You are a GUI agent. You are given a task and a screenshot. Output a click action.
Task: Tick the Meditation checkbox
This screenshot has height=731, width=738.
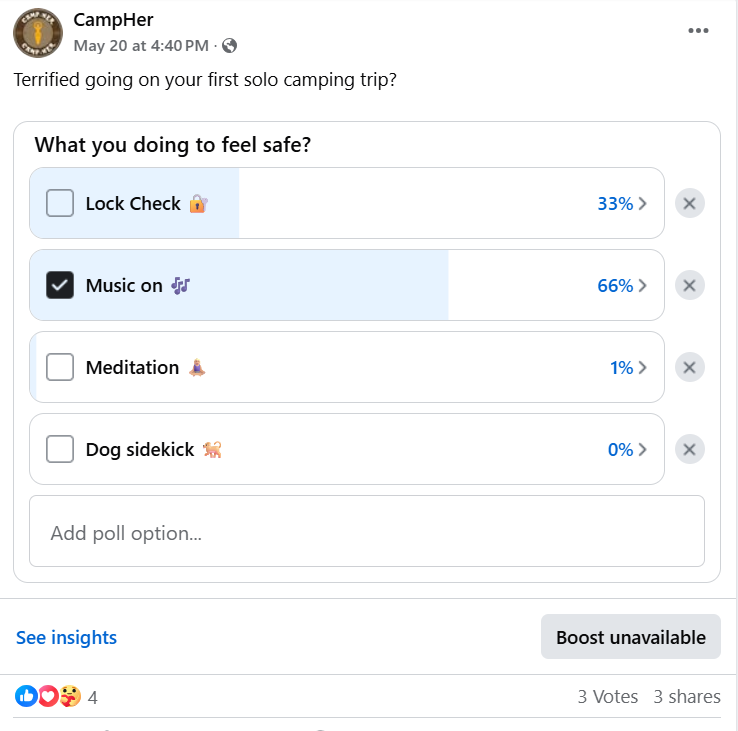click(60, 368)
